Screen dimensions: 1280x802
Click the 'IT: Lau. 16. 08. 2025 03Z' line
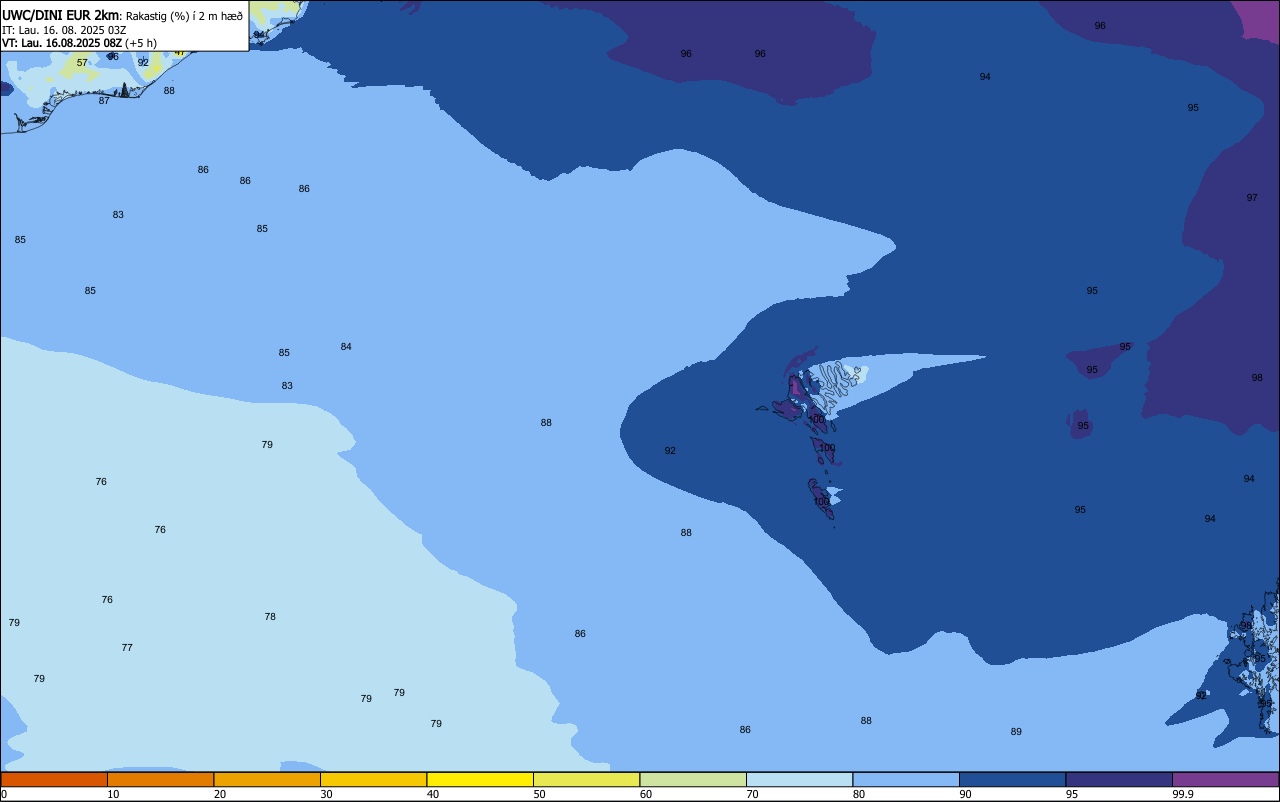64,30
